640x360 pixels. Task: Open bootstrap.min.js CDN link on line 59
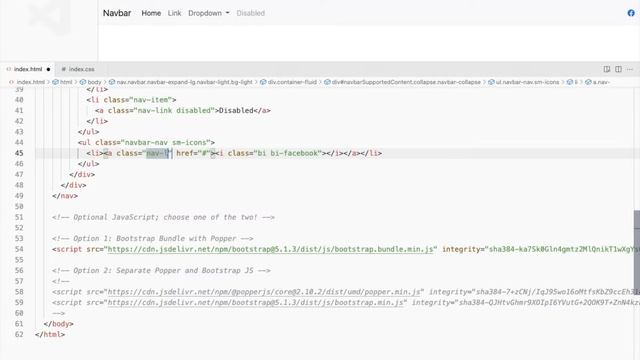[255, 302]
